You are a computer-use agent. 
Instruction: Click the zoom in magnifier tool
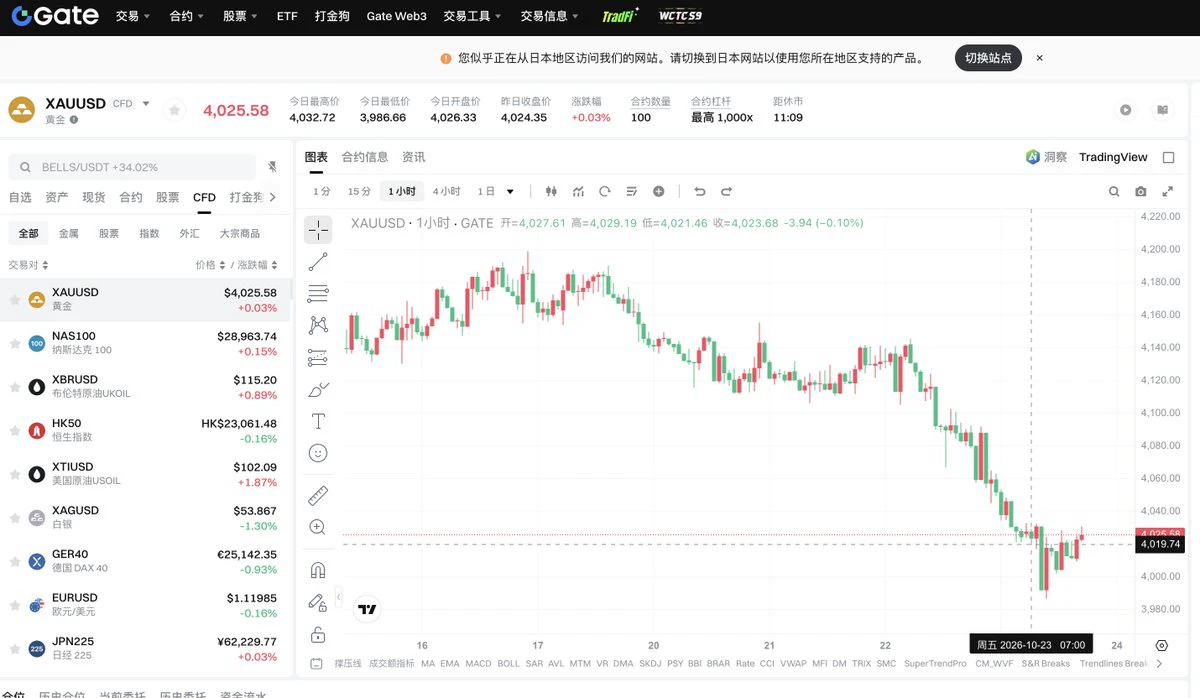pyautogui.click(x=318, y=527)
